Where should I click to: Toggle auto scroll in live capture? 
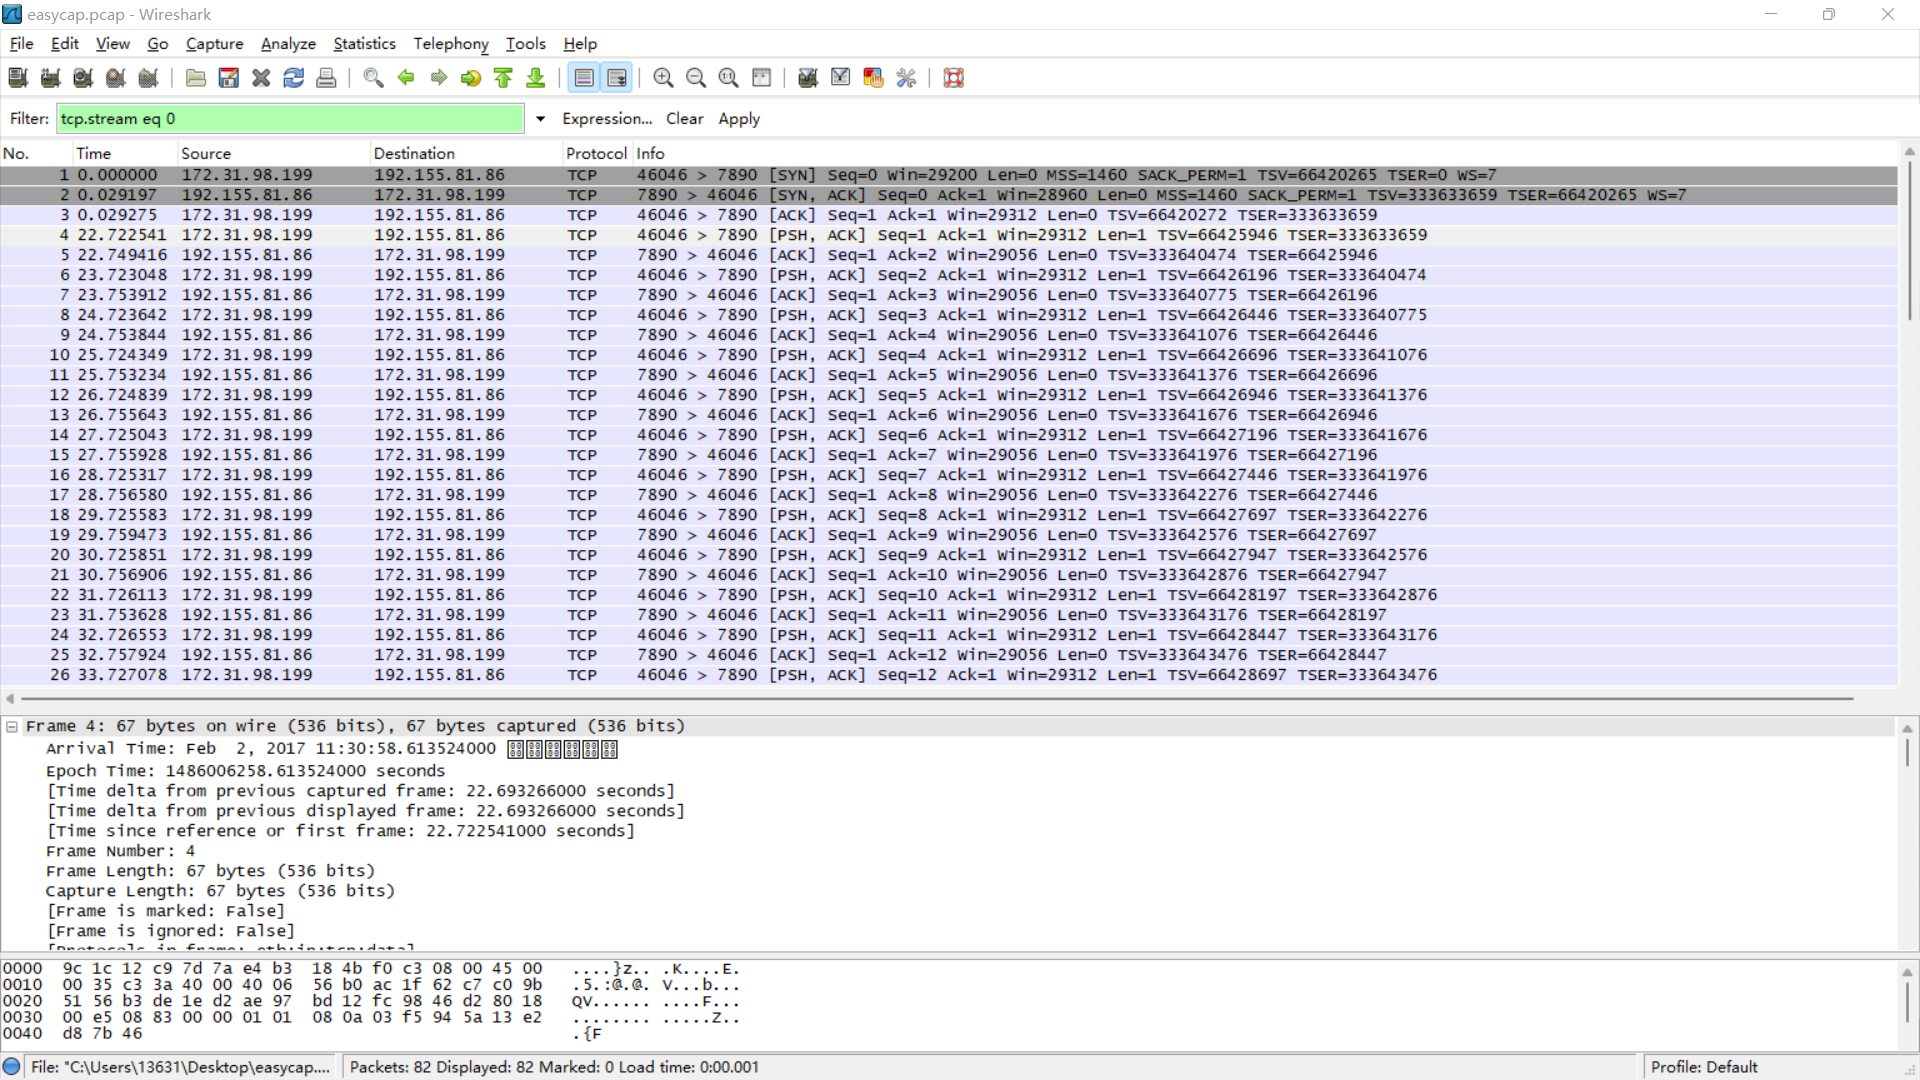[617, 78]
